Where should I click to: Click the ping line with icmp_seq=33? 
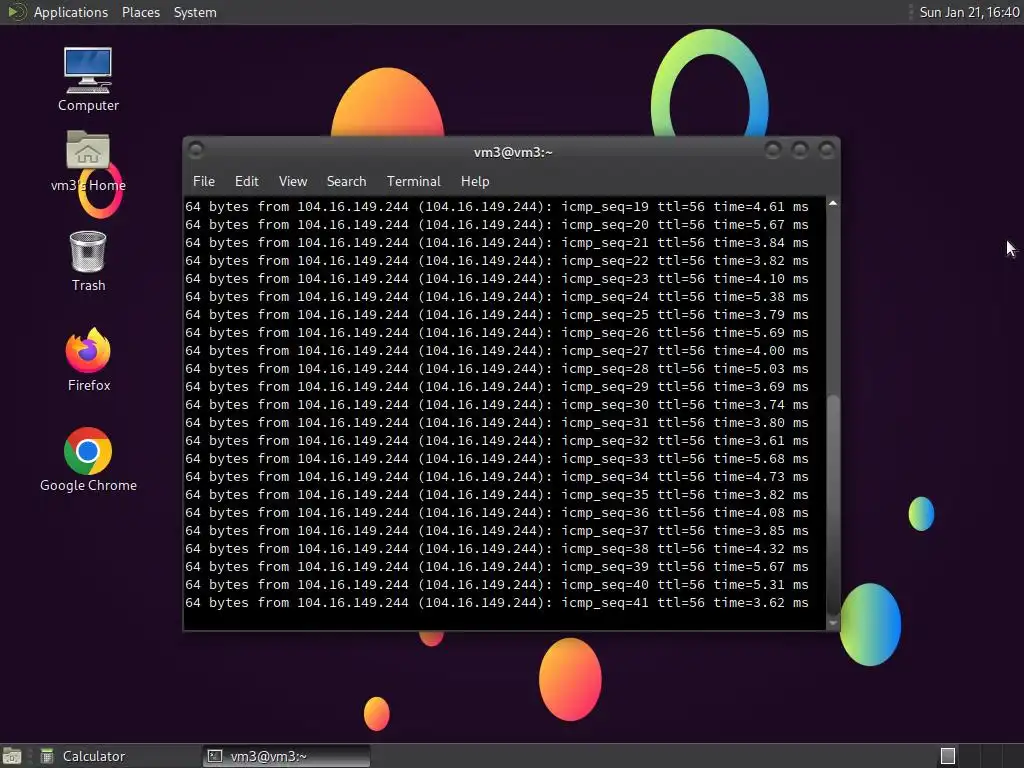point(496,458)
